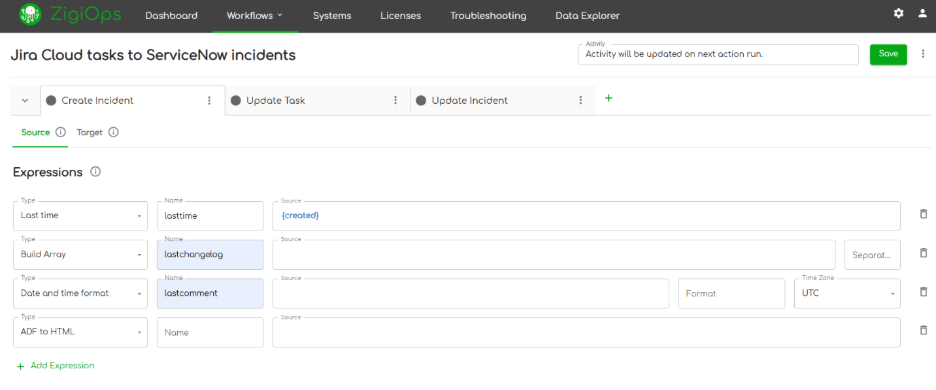Image resolution: width=936 pixels, height=390 pixels.
Task: Show the Source tab info icon
Action: pyautogui.click(x=60, y=133)
